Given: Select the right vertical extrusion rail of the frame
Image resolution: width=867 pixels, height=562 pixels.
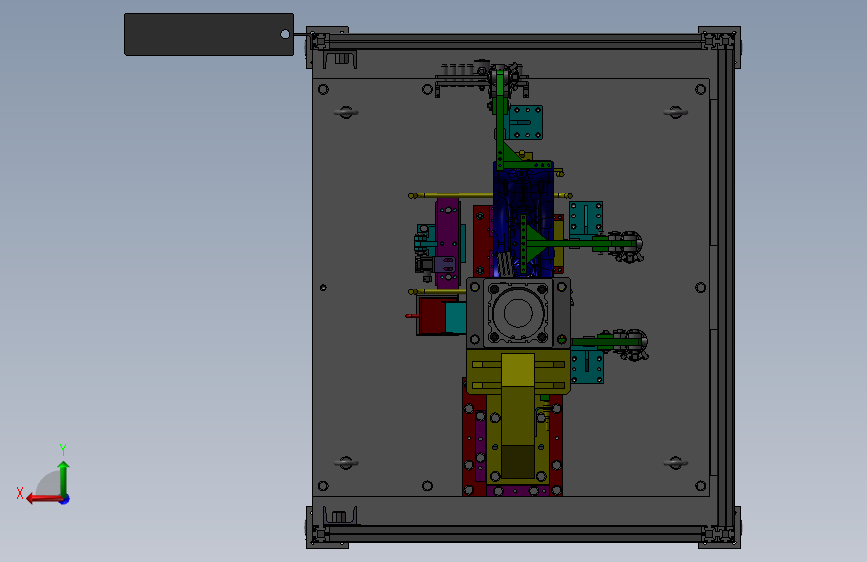Looking at the screenshot, I should [x=725, y=288].
